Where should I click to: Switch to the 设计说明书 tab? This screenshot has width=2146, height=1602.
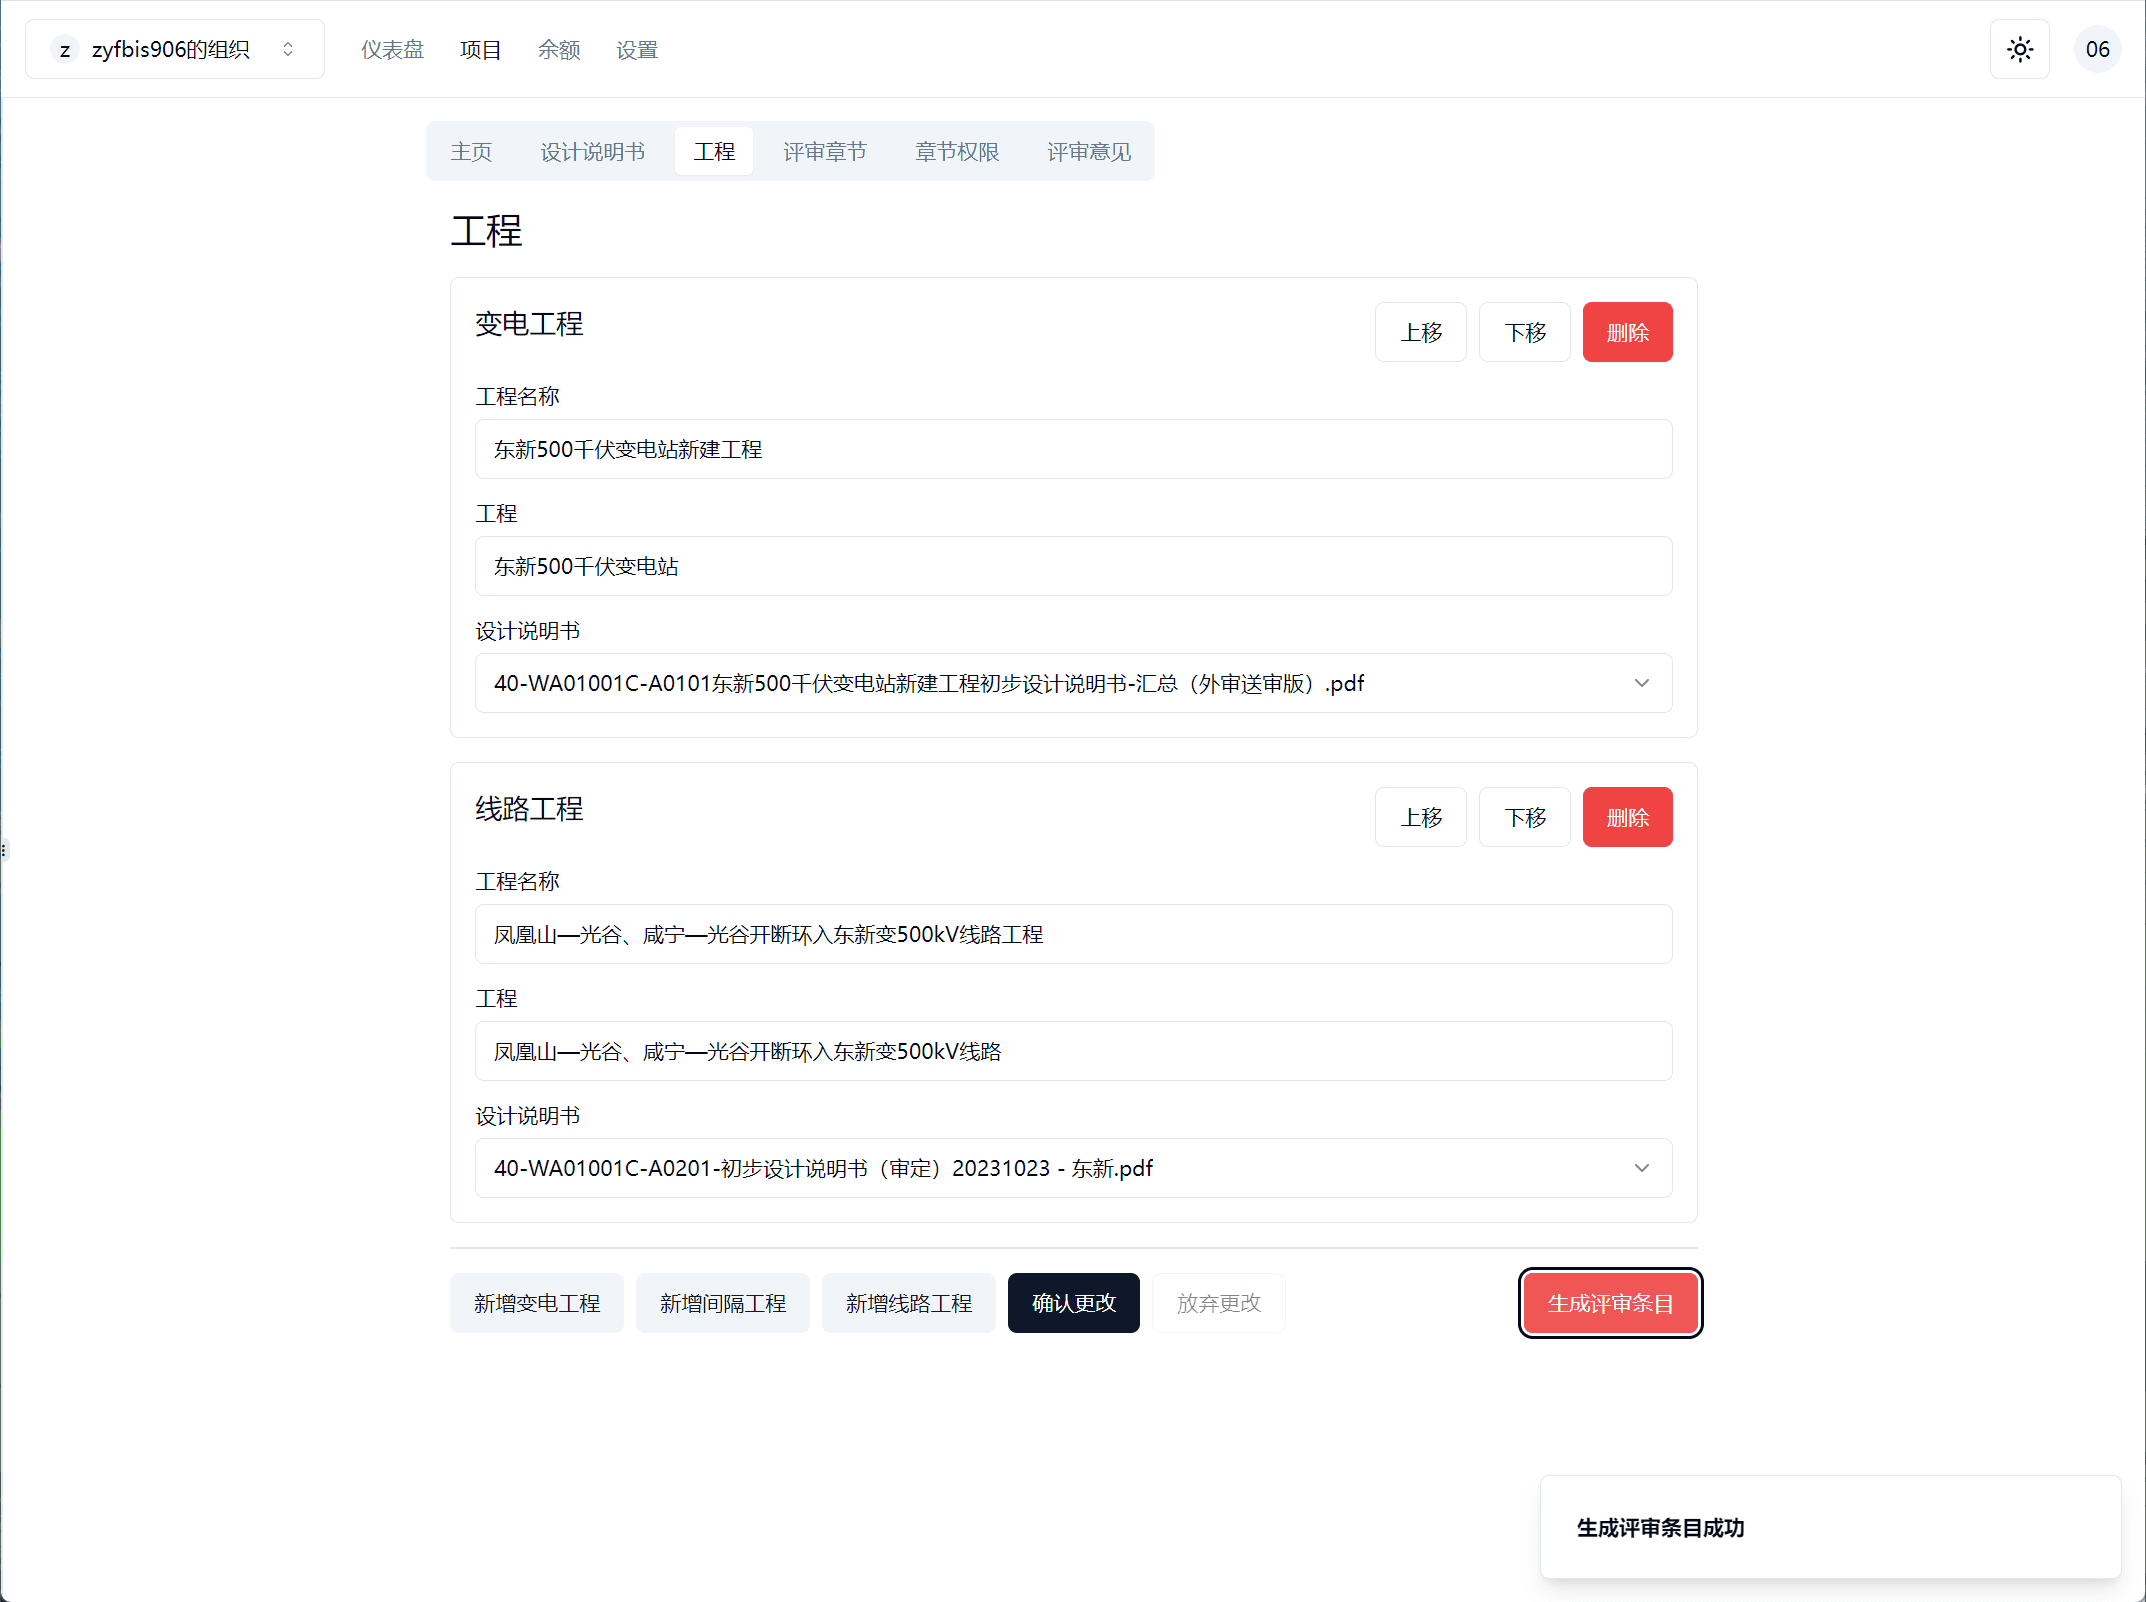592,151
